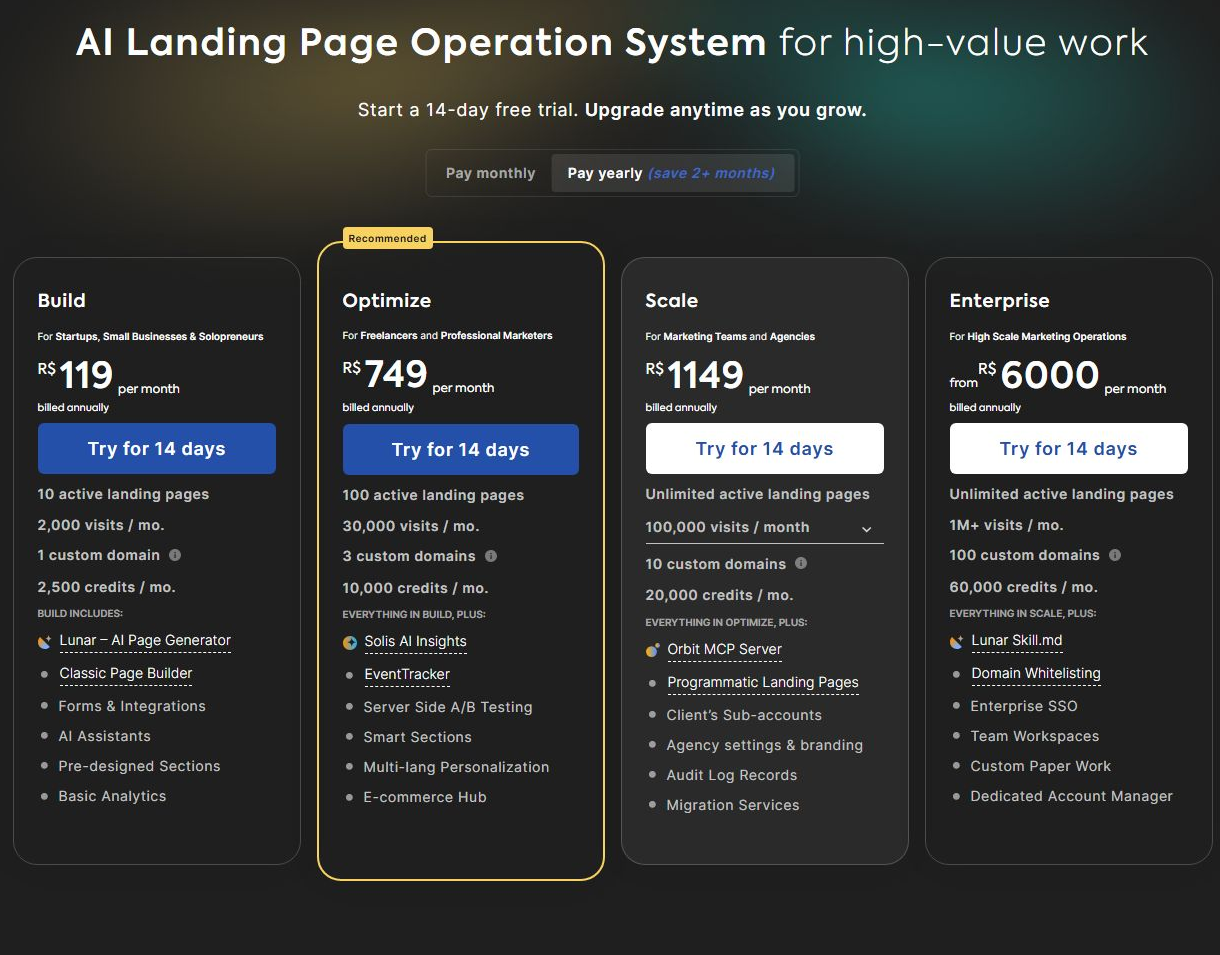Open the Lunar – AI Page Generator link

145,641
